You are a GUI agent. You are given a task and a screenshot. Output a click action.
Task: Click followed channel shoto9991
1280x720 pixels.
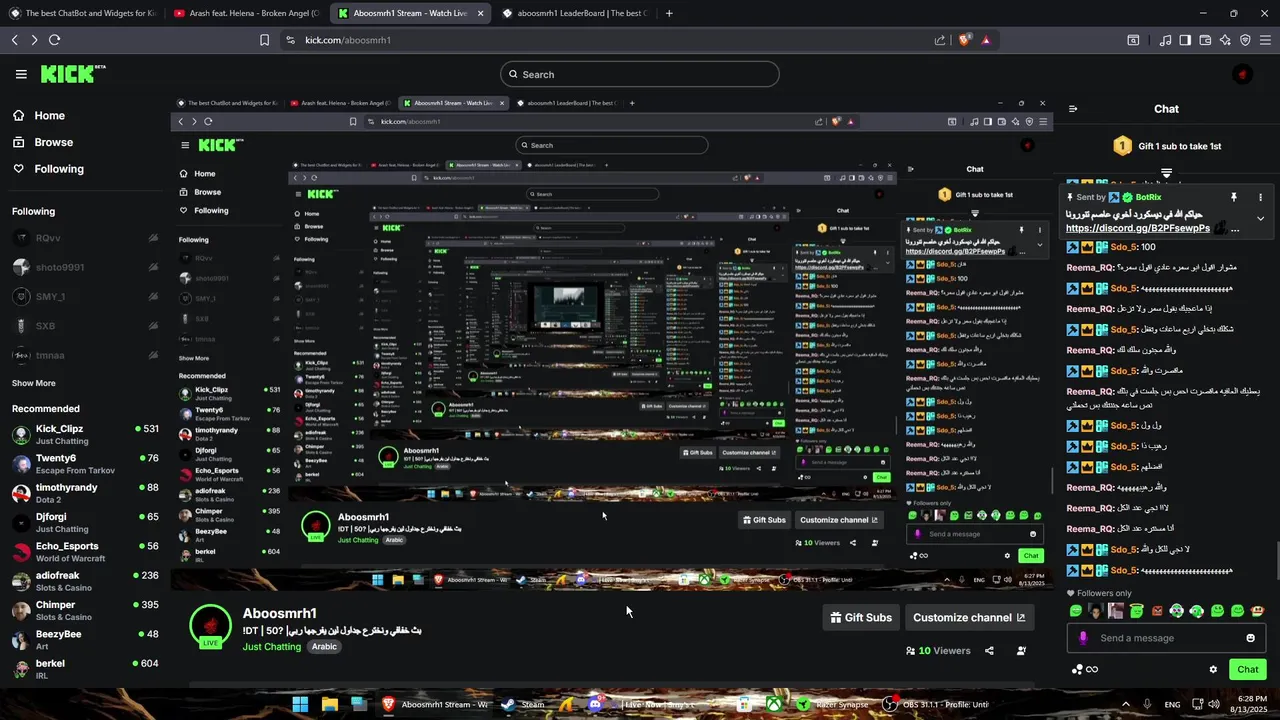click(x=85, y=267)
